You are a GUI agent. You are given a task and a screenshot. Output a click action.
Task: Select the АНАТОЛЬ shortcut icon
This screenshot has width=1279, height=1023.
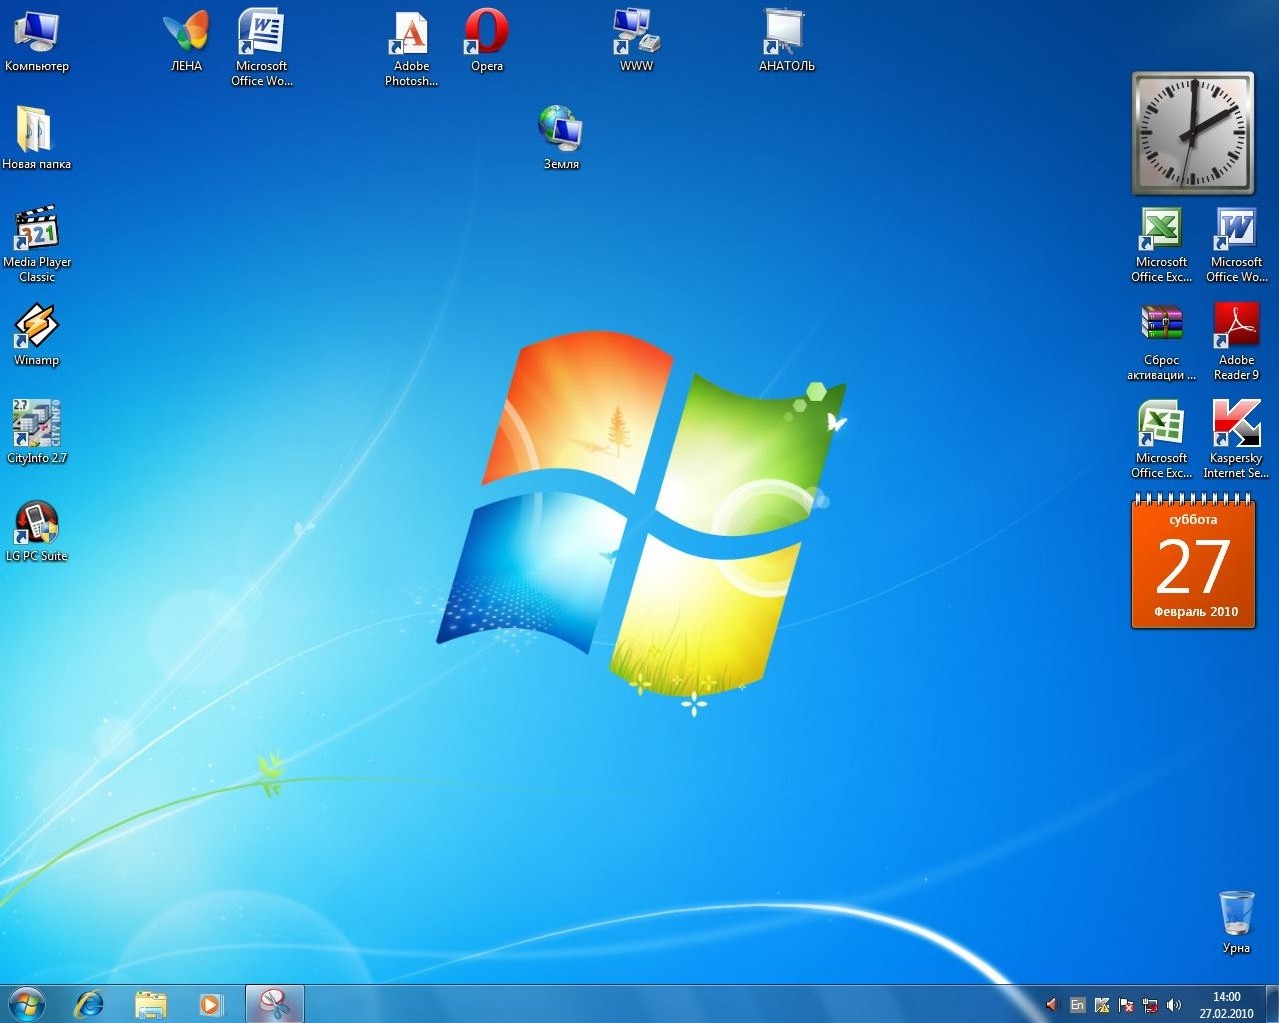[x=786, y=41]
